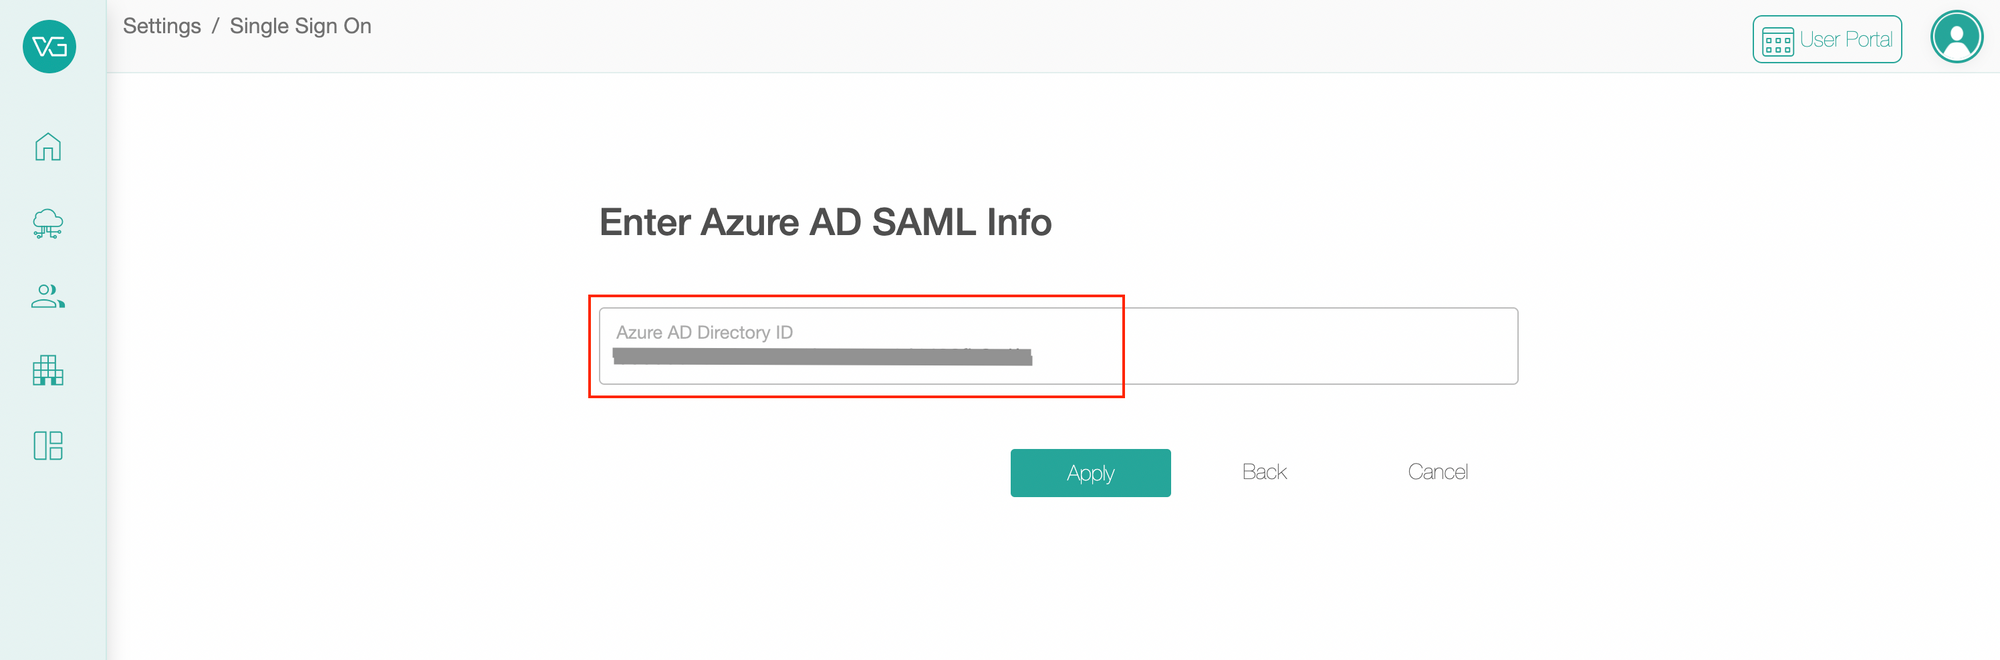Cancel the SAML configuration

point(1438,472)
